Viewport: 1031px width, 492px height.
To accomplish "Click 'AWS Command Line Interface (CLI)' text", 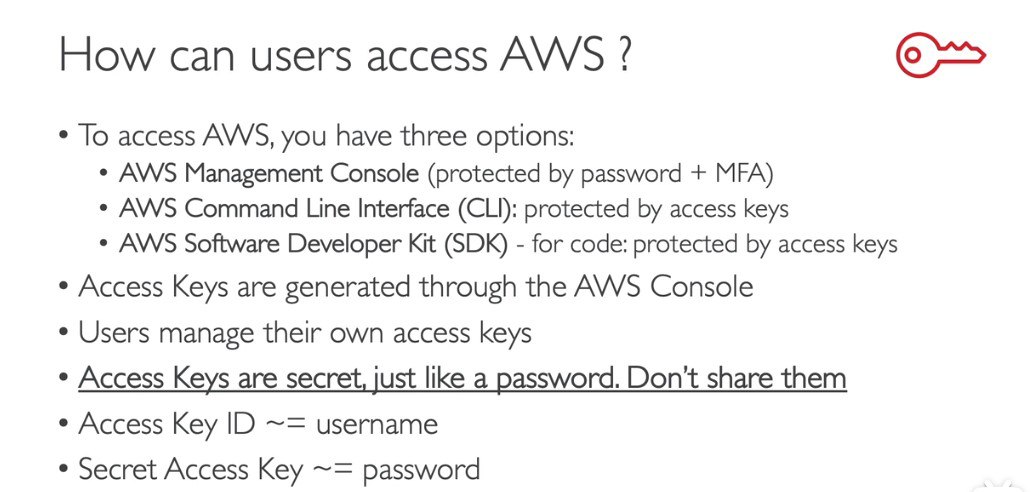I will (x=318, y=209).
